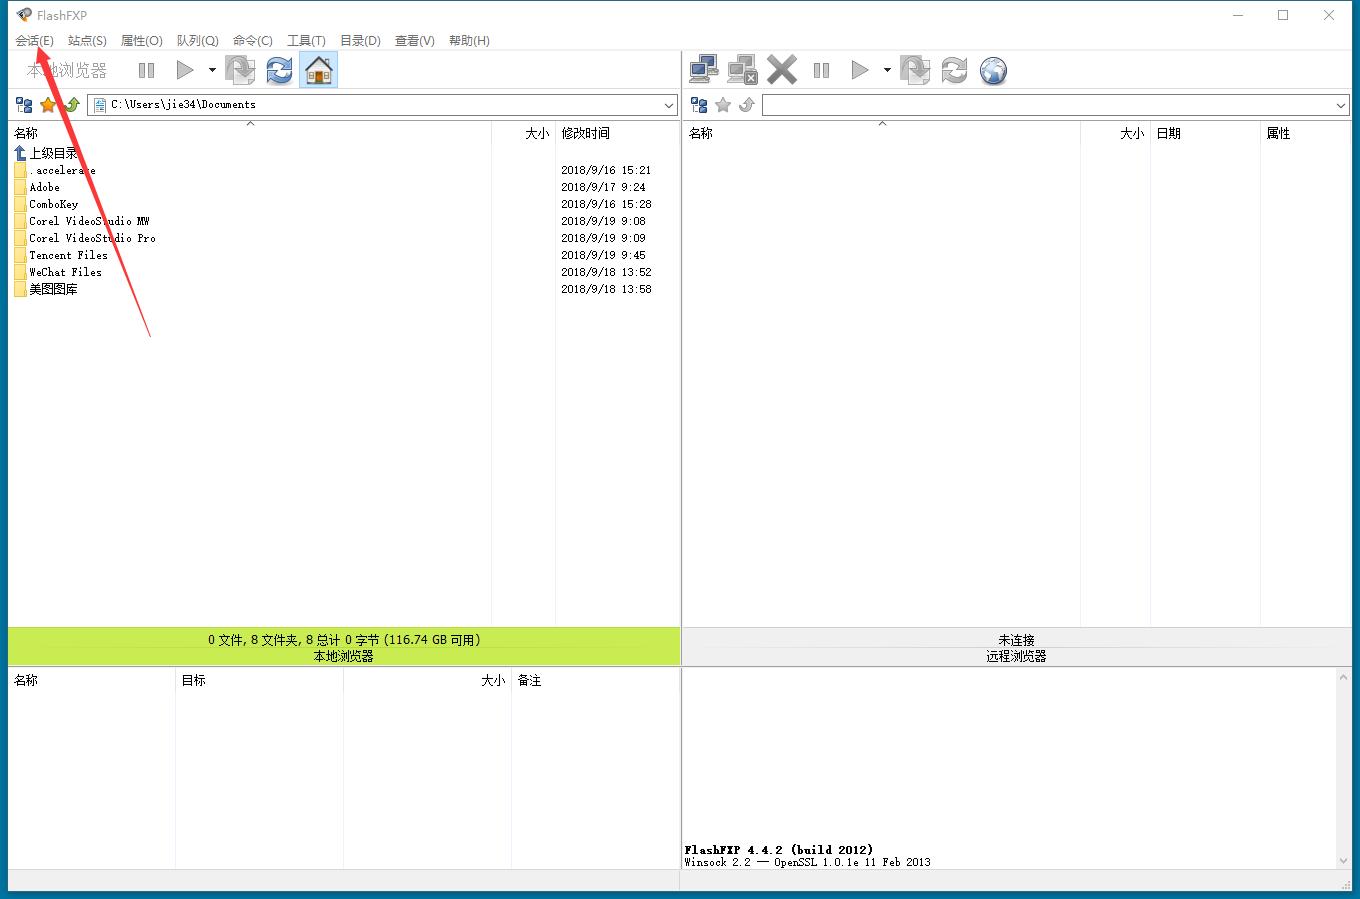1360x899 pixels.
Task: Select the WeChat Files folder
Action: coord(58,272)
